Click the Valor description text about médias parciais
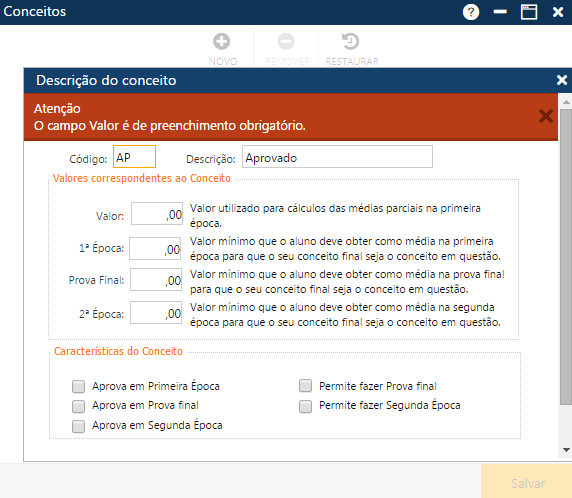The image size is (572, 498). (335, 216)
